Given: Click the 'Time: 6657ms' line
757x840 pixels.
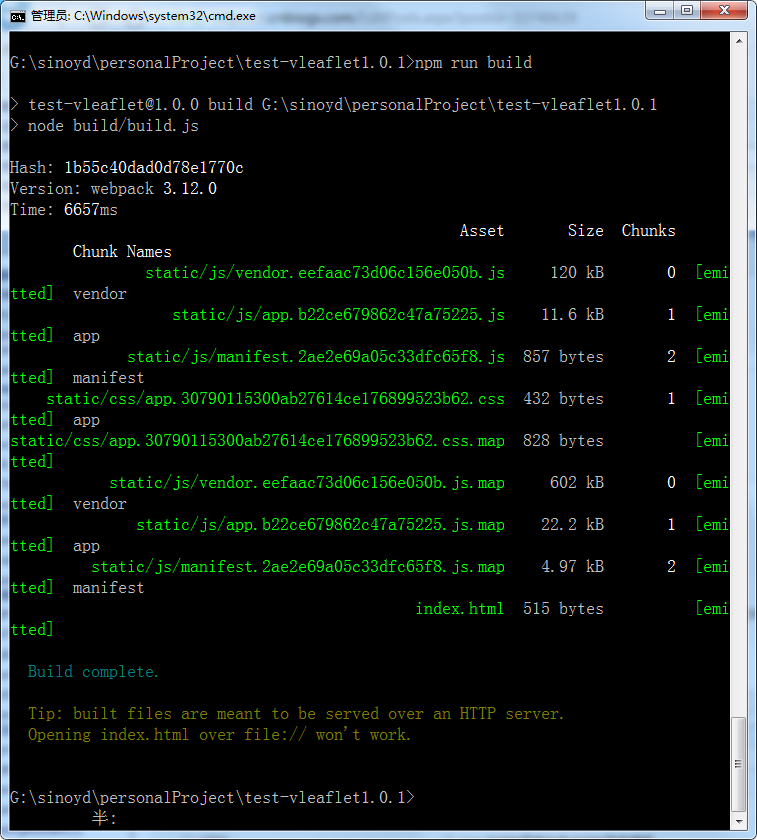Looking at the screenshot, I should pyautogui.click(x=64, y=209).
